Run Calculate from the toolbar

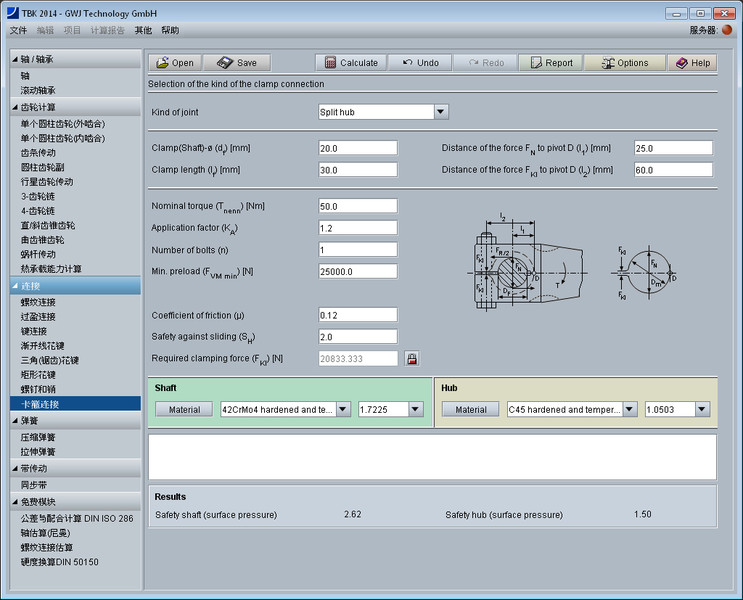coord(351,62)
